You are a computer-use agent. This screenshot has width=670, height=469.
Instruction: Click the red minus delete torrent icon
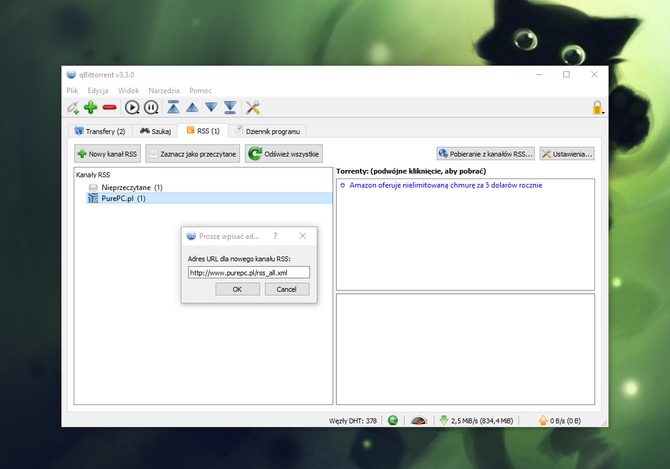coord(110,107)
